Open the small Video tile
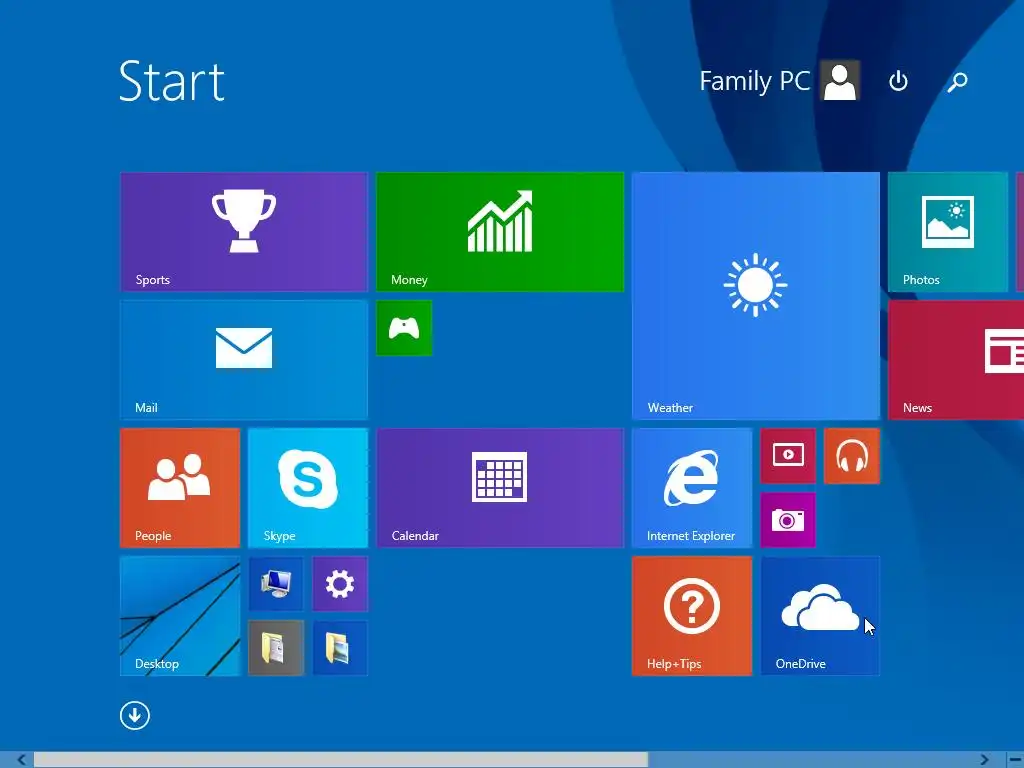This screenshot has height=768, width=1024. [x=788, y=456]
